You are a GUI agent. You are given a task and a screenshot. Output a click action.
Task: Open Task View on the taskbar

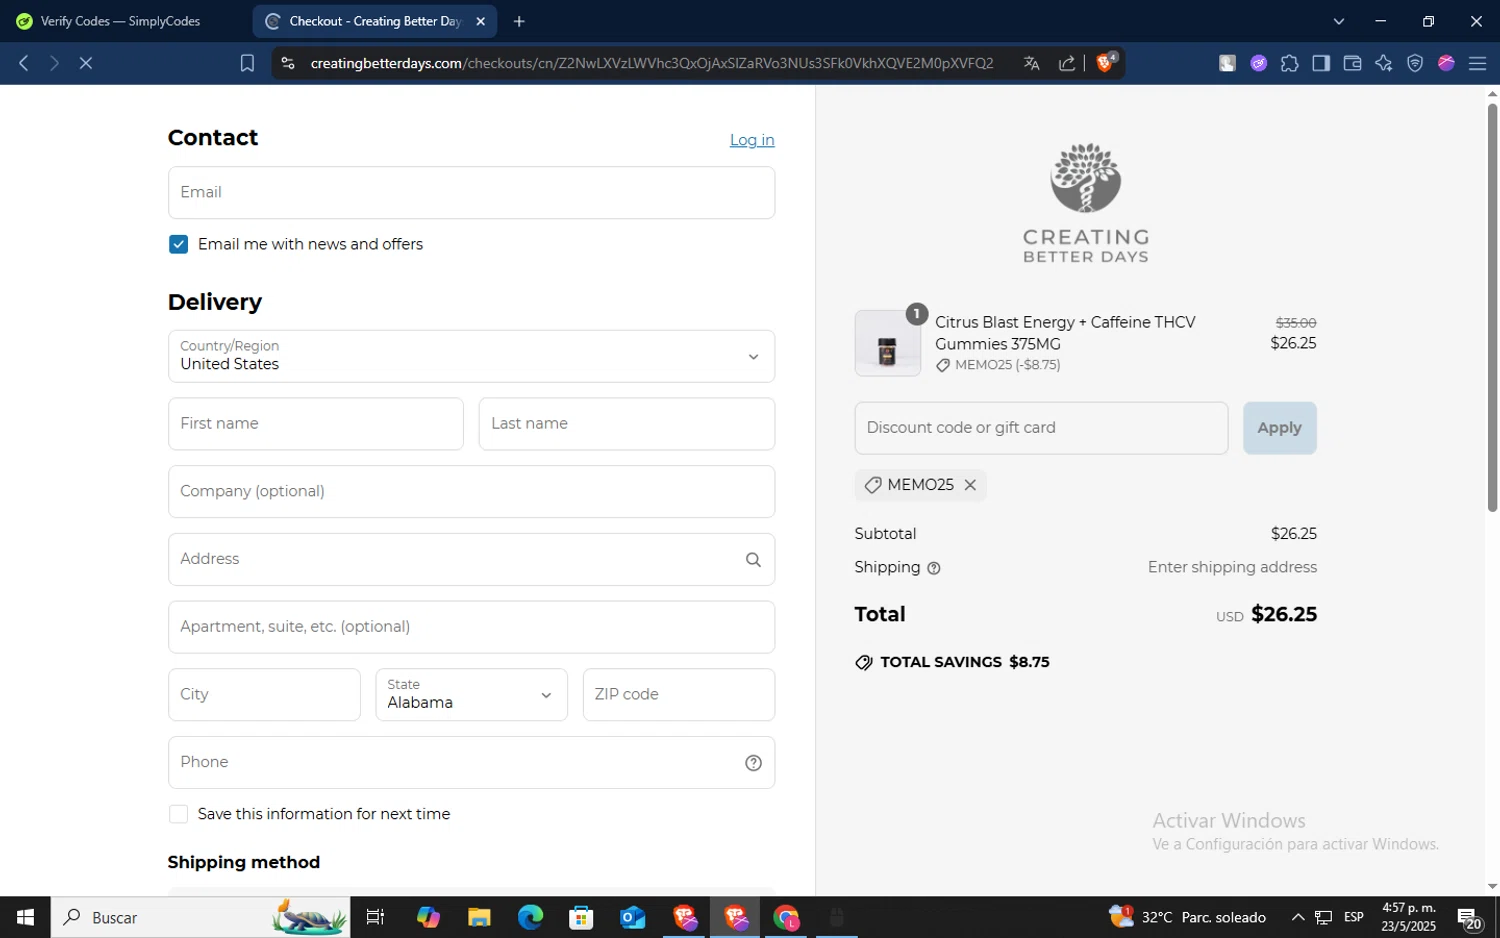(375, 917)
